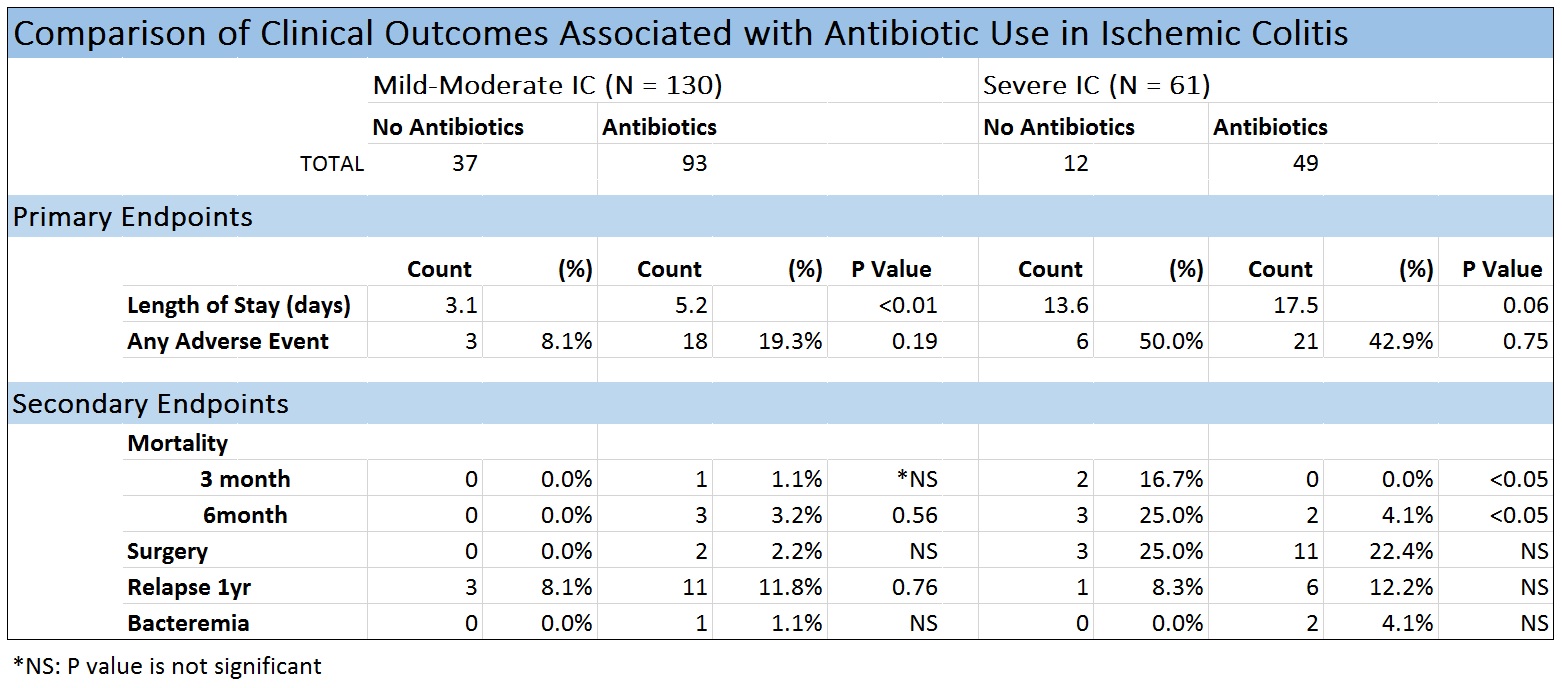Select the Severe IC (N = 61) header
The height and width of the screenshot is (688, 1562).
point(1096,85)
